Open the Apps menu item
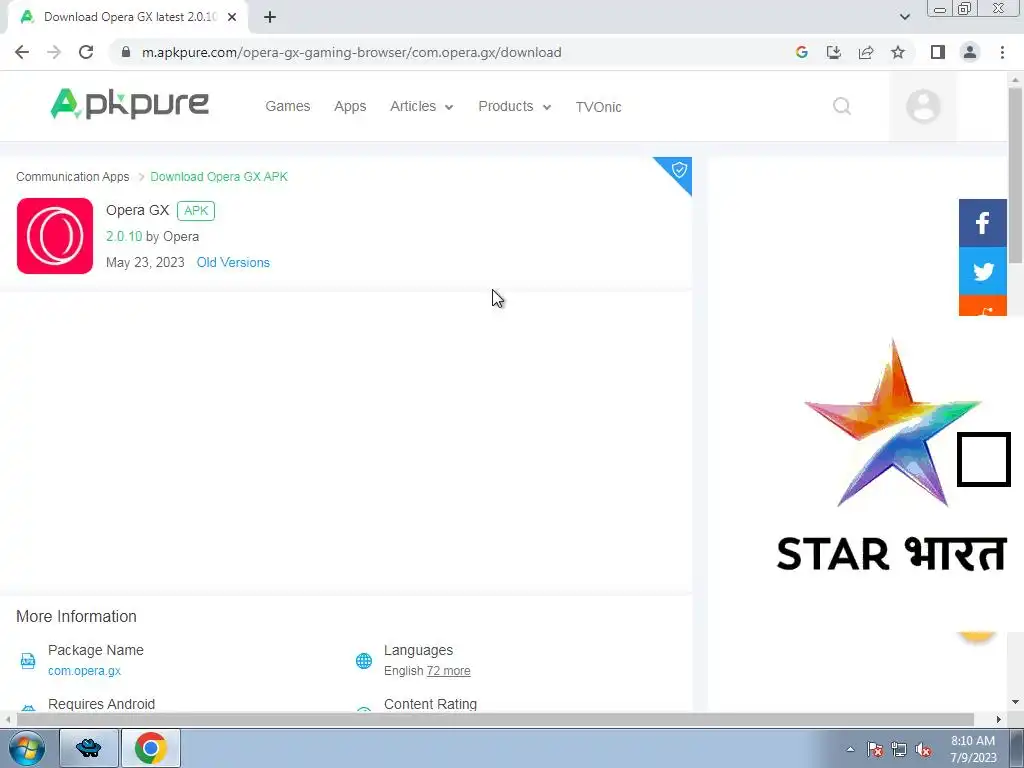 [350, 106]
